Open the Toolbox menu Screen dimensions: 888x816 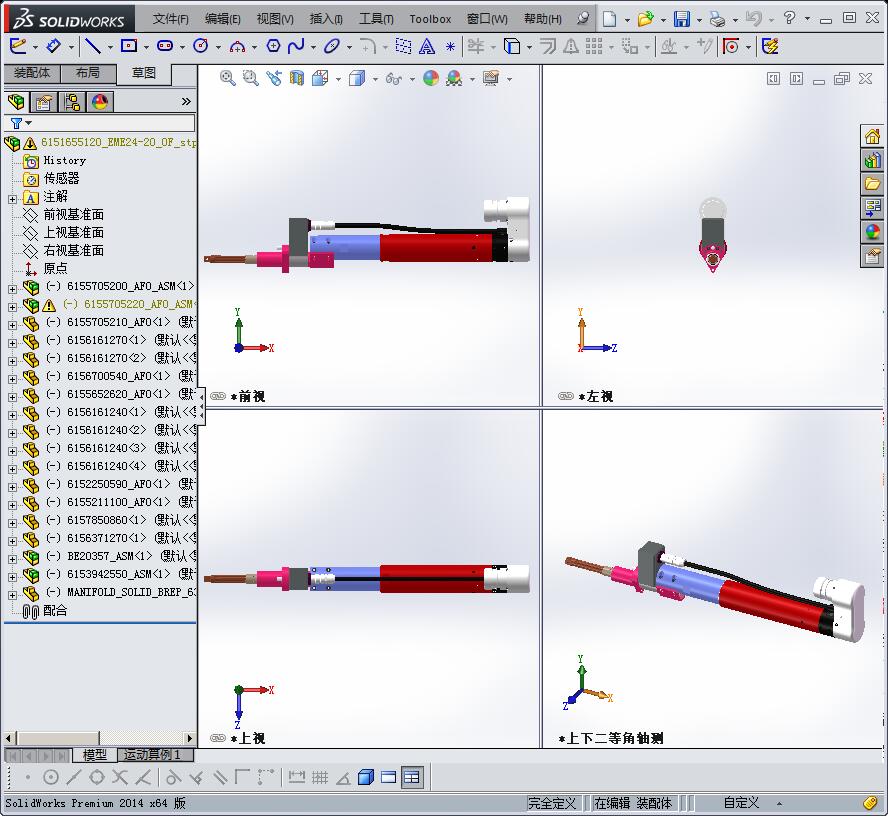tap(430, 19)
